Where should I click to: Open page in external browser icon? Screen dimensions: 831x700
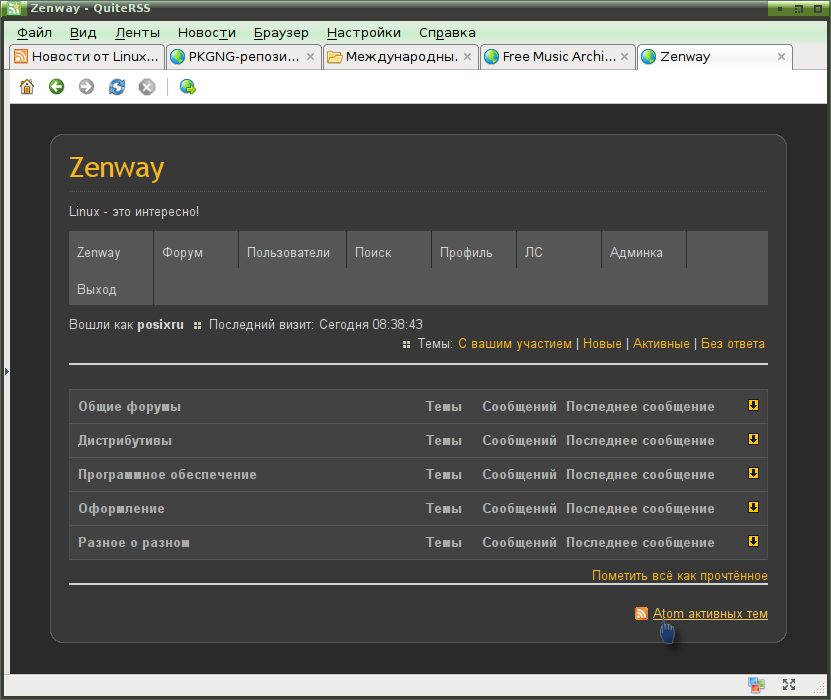coord(188,86)
